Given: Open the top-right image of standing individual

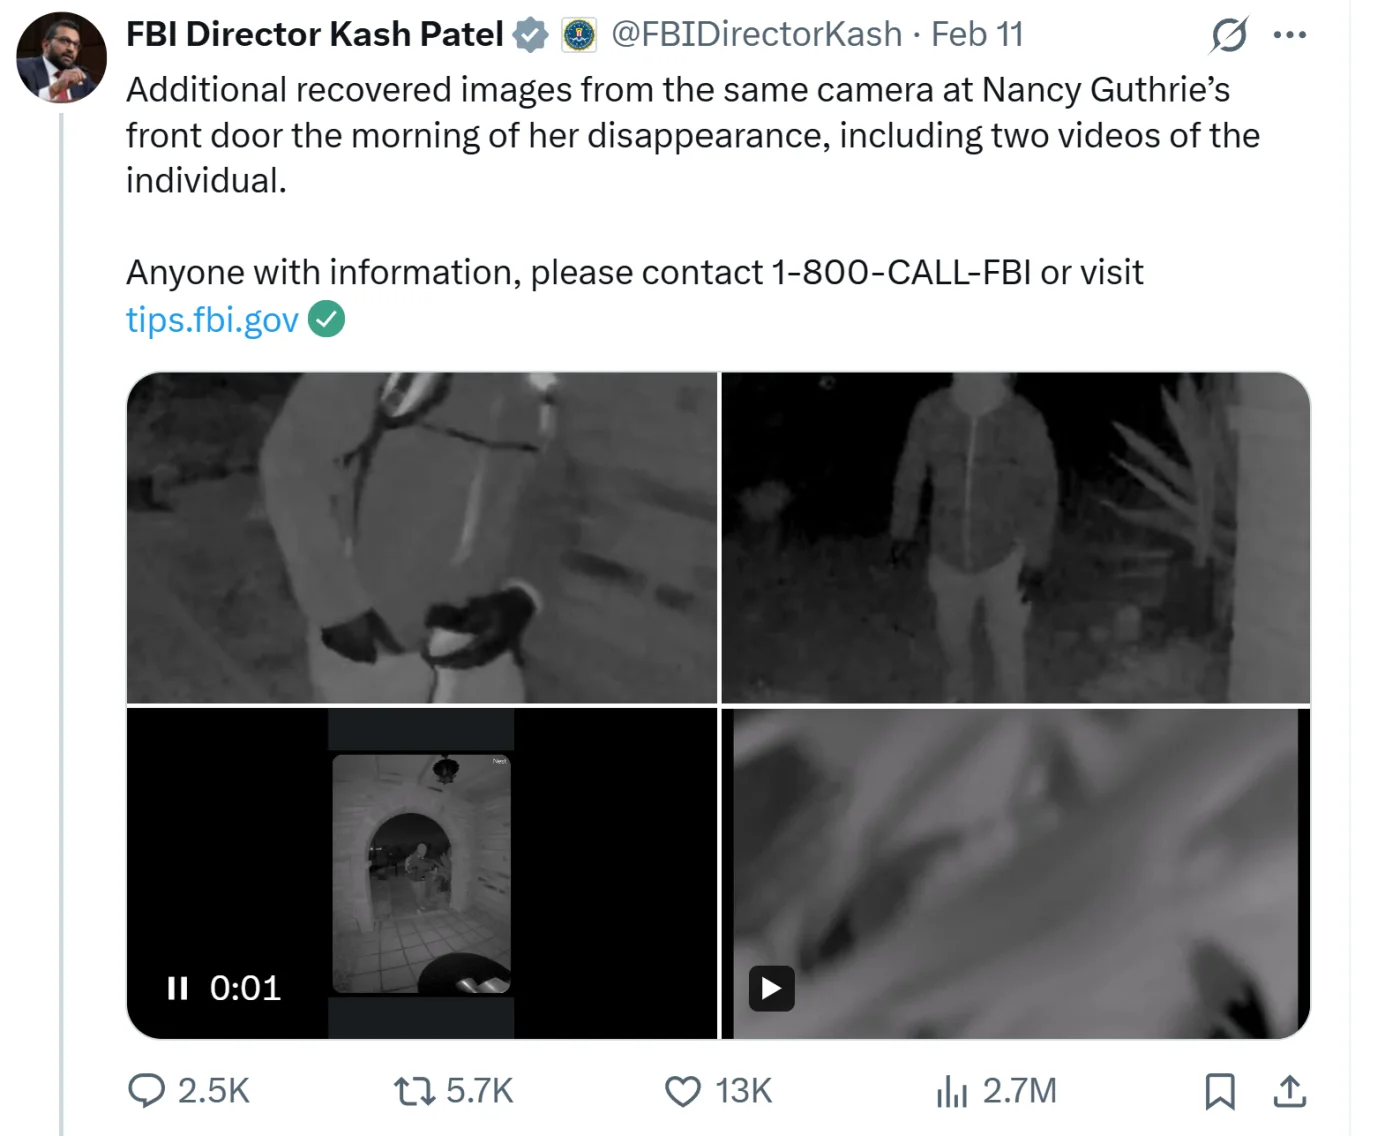Looking at the screenshot, I should point(1015,538).
